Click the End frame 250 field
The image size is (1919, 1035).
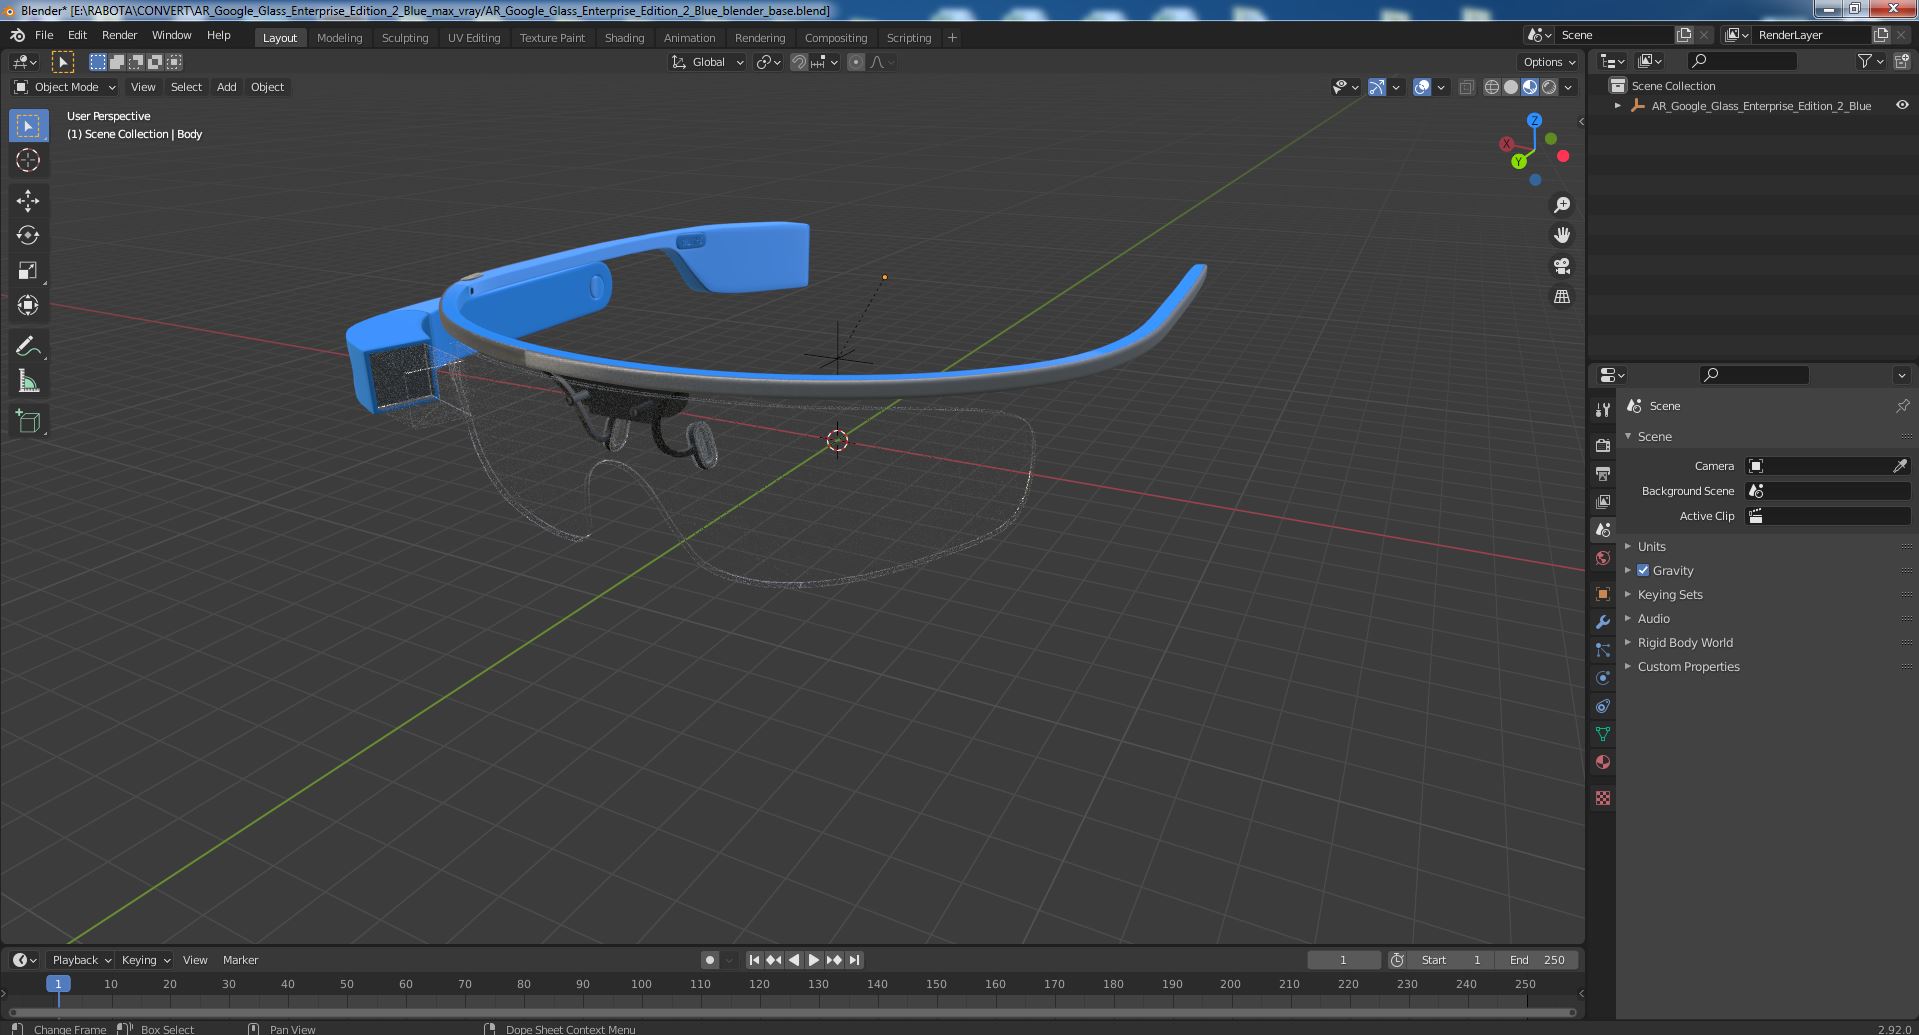(x=1538, y=960)
